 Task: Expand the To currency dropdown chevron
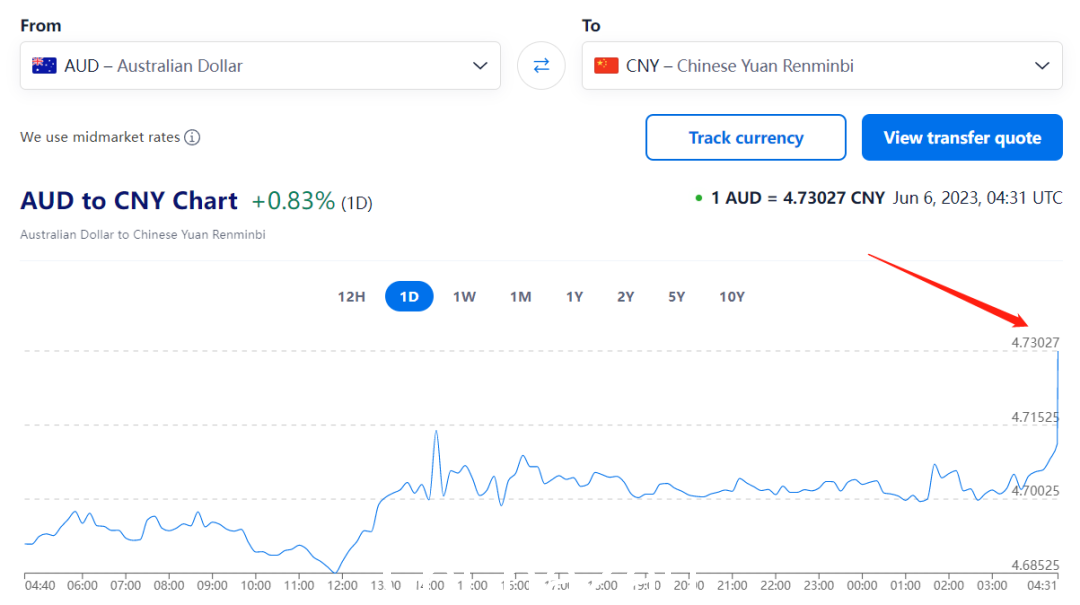pos(1042,65)
